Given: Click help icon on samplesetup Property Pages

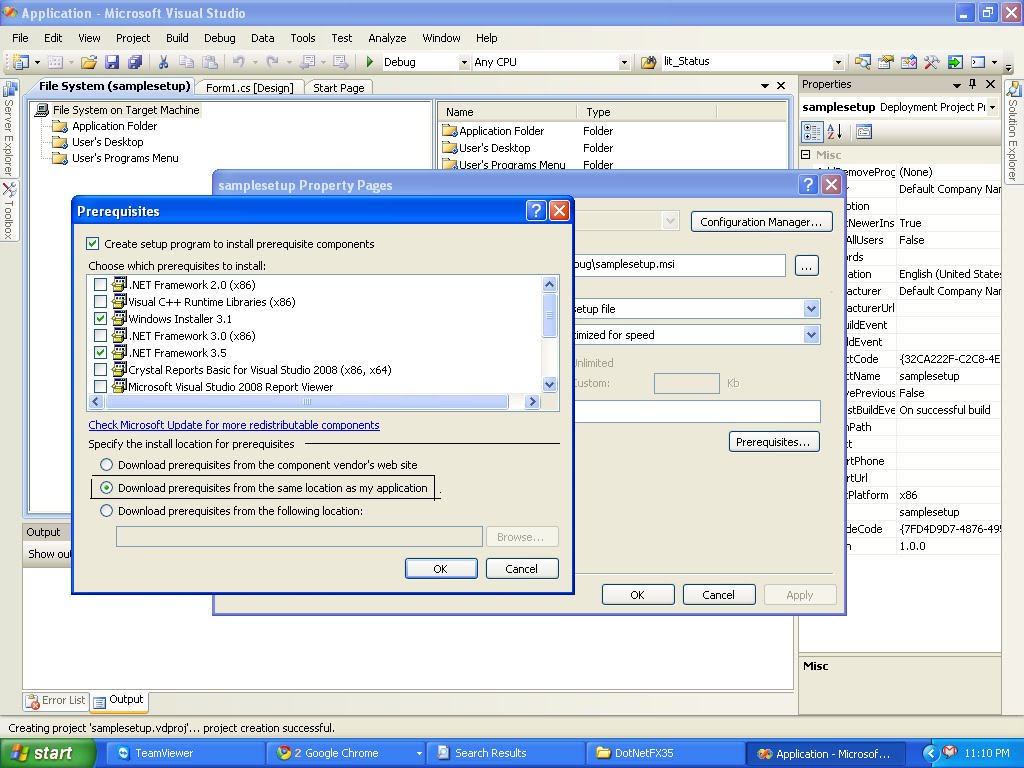Looking at the screenshot, I should [x=808, y=185].
